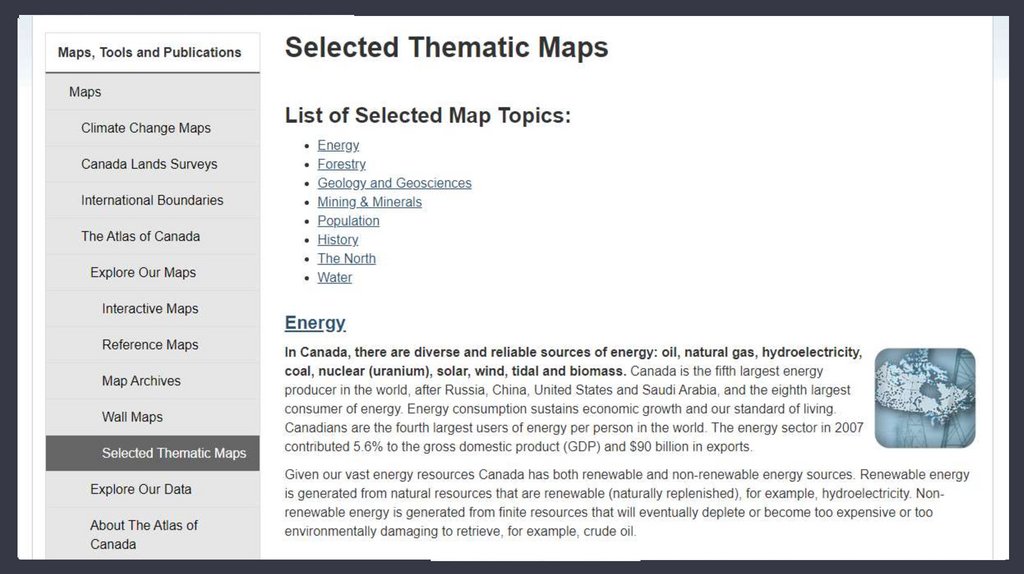Screen dimensions: 1024x574
Task: Go to International Boundaries sidebar item
Action: click(152, 200)
